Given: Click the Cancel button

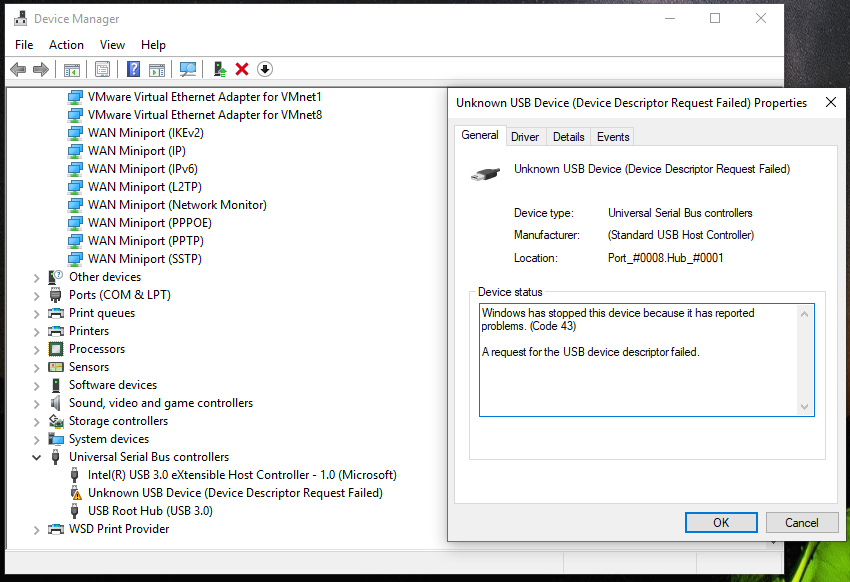Looking at the screenshot, I should (x=802, y=523).
